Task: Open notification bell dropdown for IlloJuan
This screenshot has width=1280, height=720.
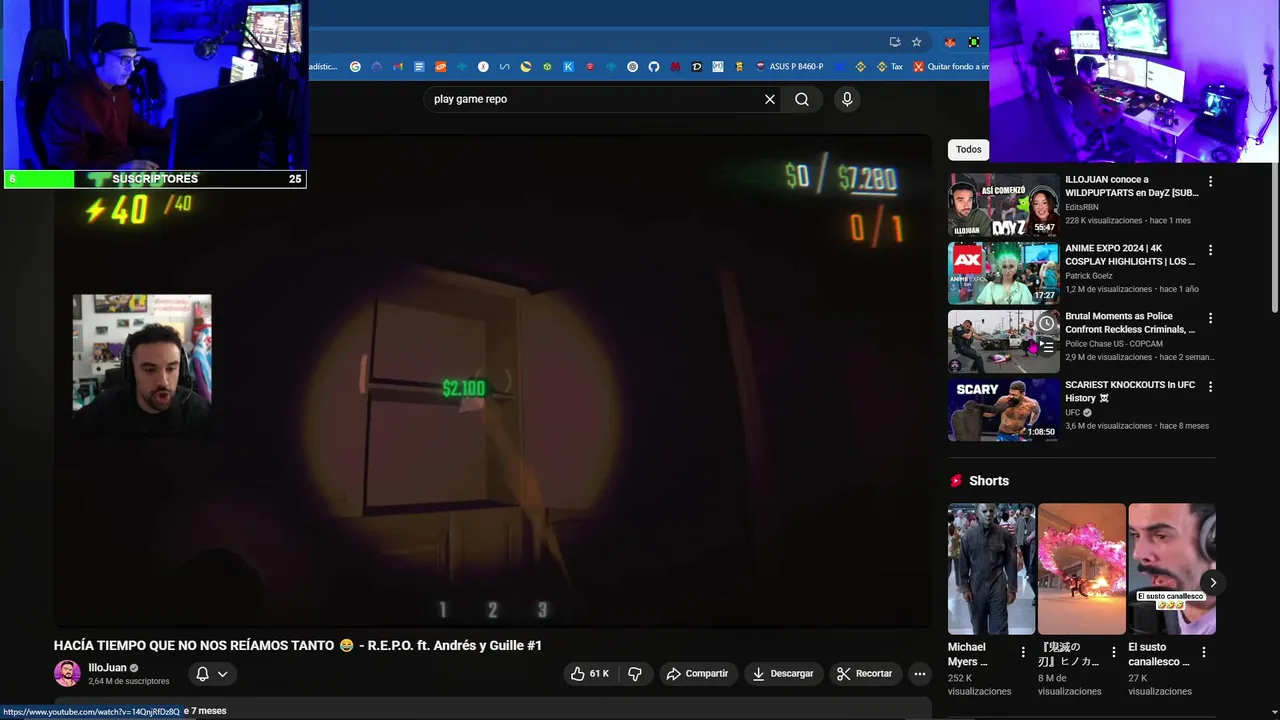Action: [212, 674]
